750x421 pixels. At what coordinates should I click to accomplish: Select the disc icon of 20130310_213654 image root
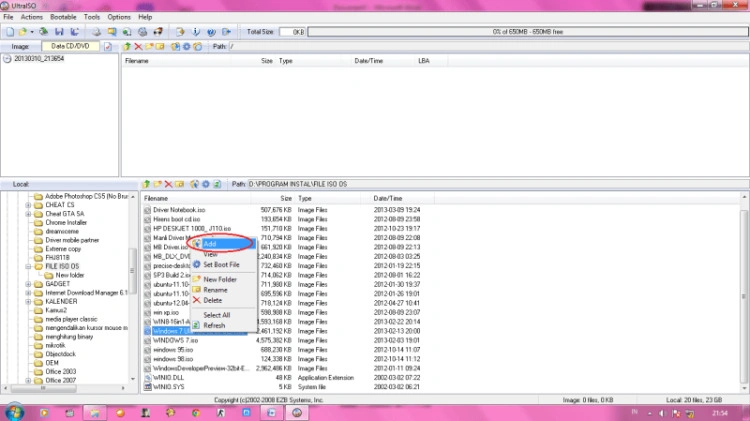(x=7, y=59)
